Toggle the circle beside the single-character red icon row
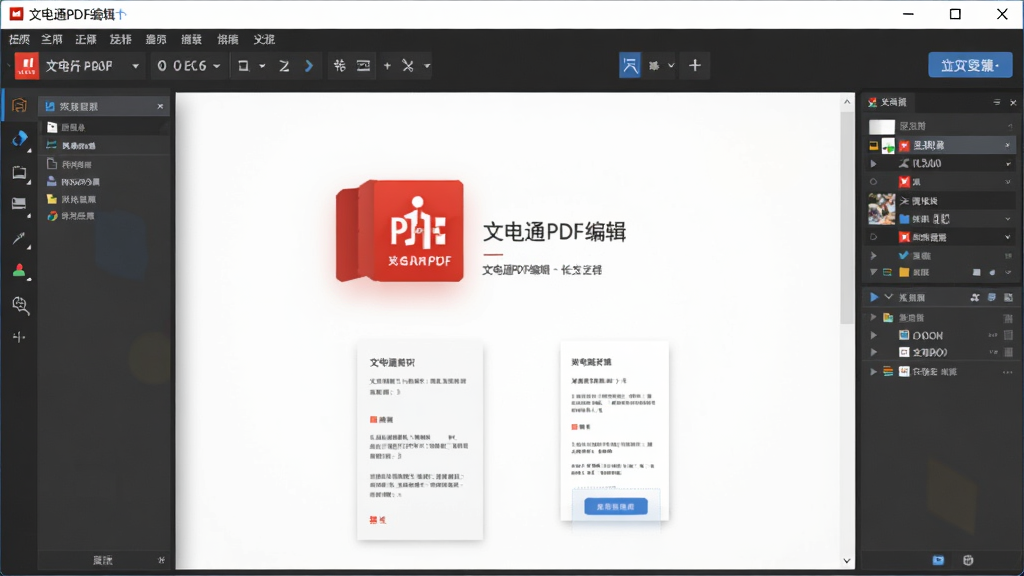Viewport: 1024px width, 576px height. 873,182
